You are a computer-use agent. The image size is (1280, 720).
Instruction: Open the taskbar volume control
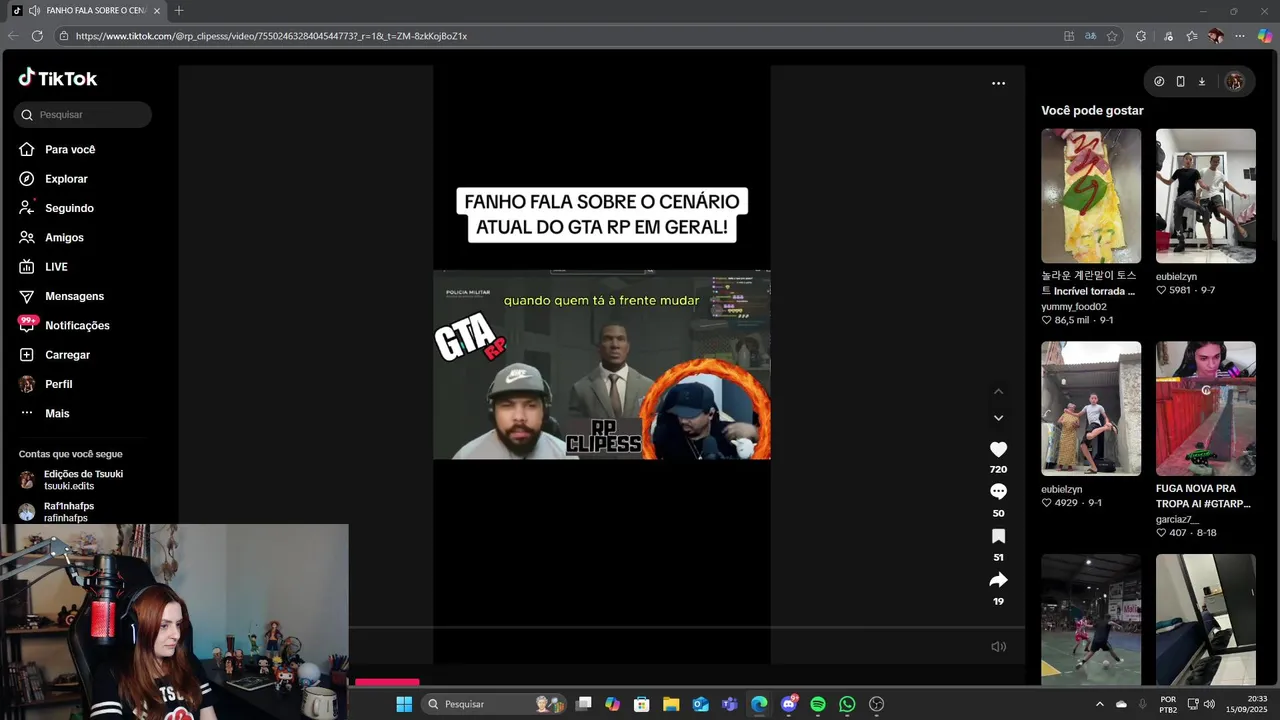[1208, 704]
